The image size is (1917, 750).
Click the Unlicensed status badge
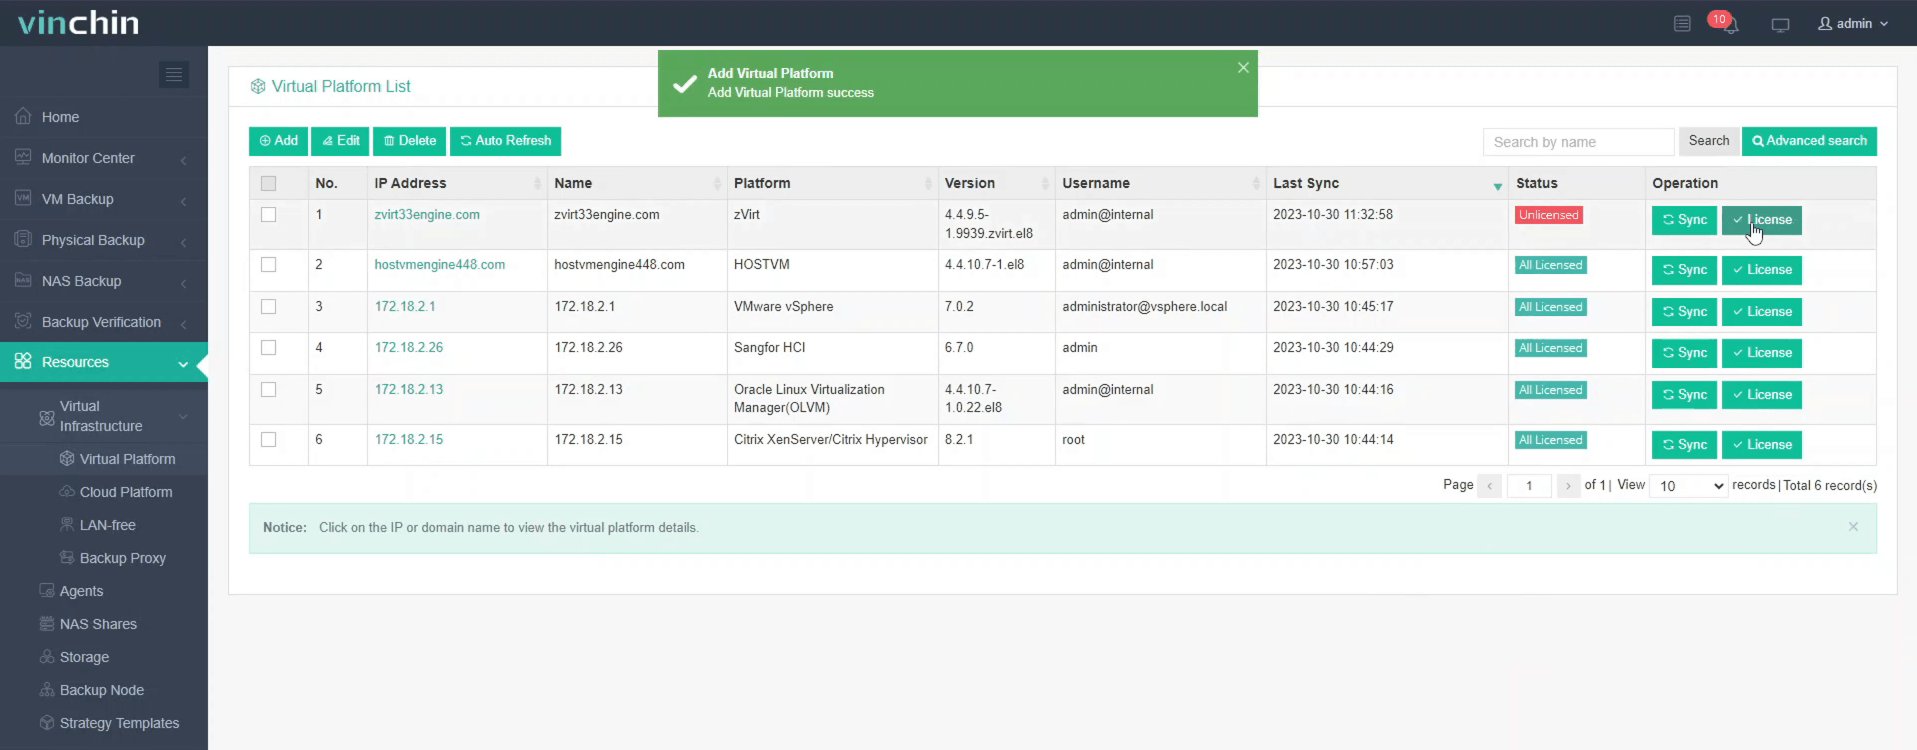[1548, 215]
